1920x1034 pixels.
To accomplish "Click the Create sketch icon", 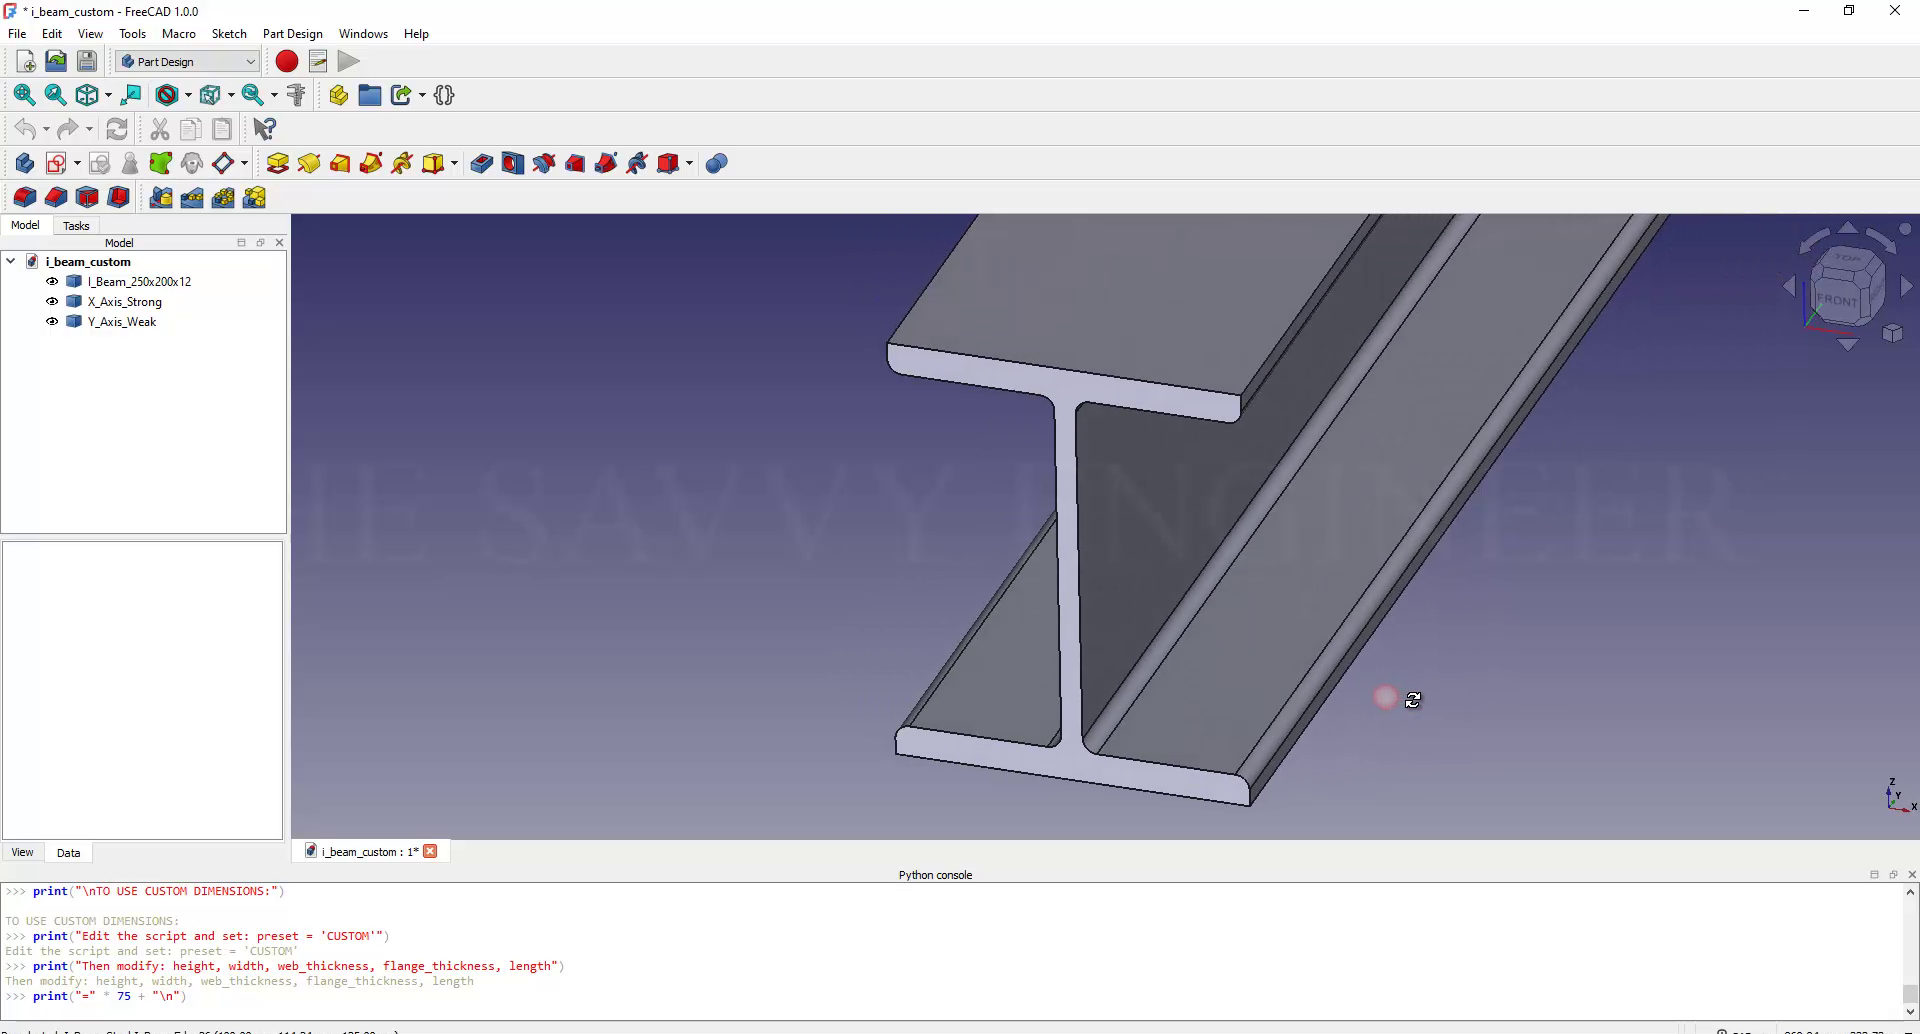I will click(x=56, y=164).
